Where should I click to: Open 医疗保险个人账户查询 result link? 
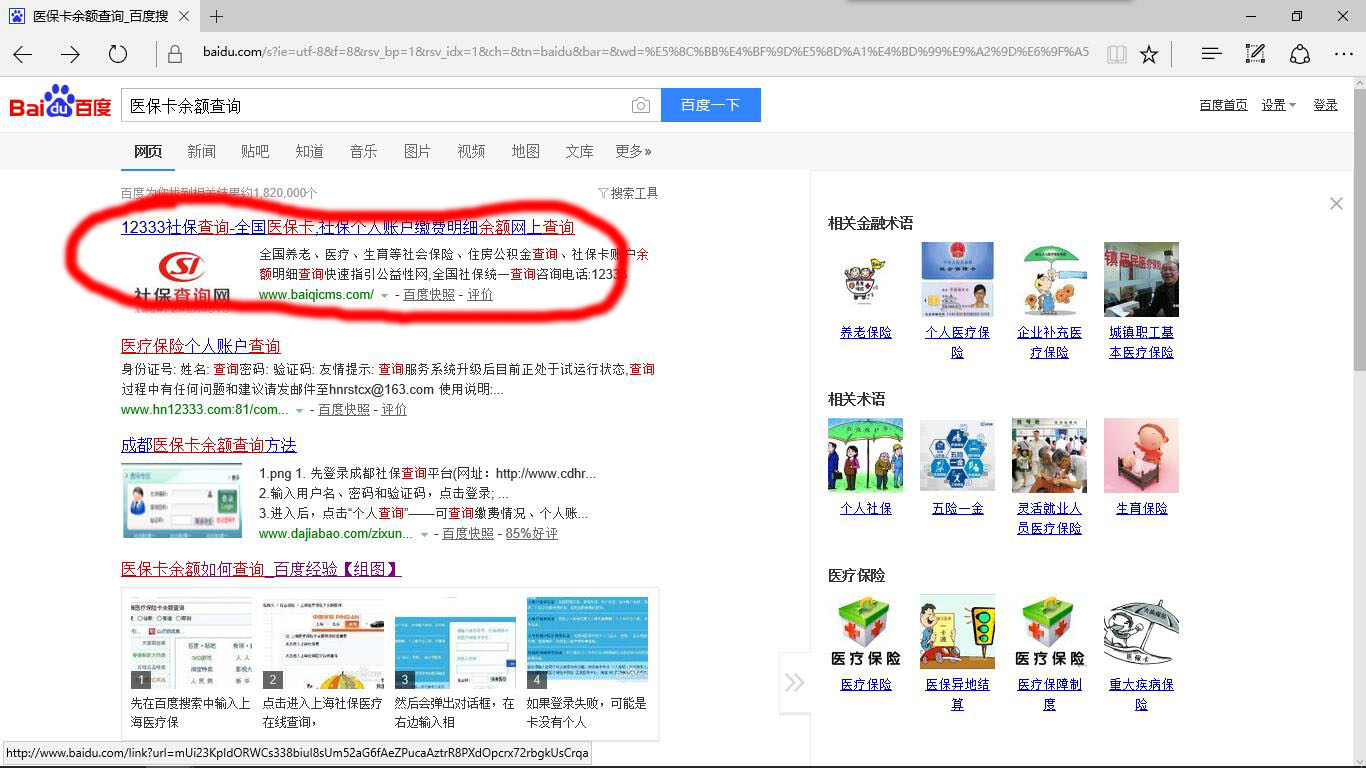pyautogui.click(x=200, y=346)
